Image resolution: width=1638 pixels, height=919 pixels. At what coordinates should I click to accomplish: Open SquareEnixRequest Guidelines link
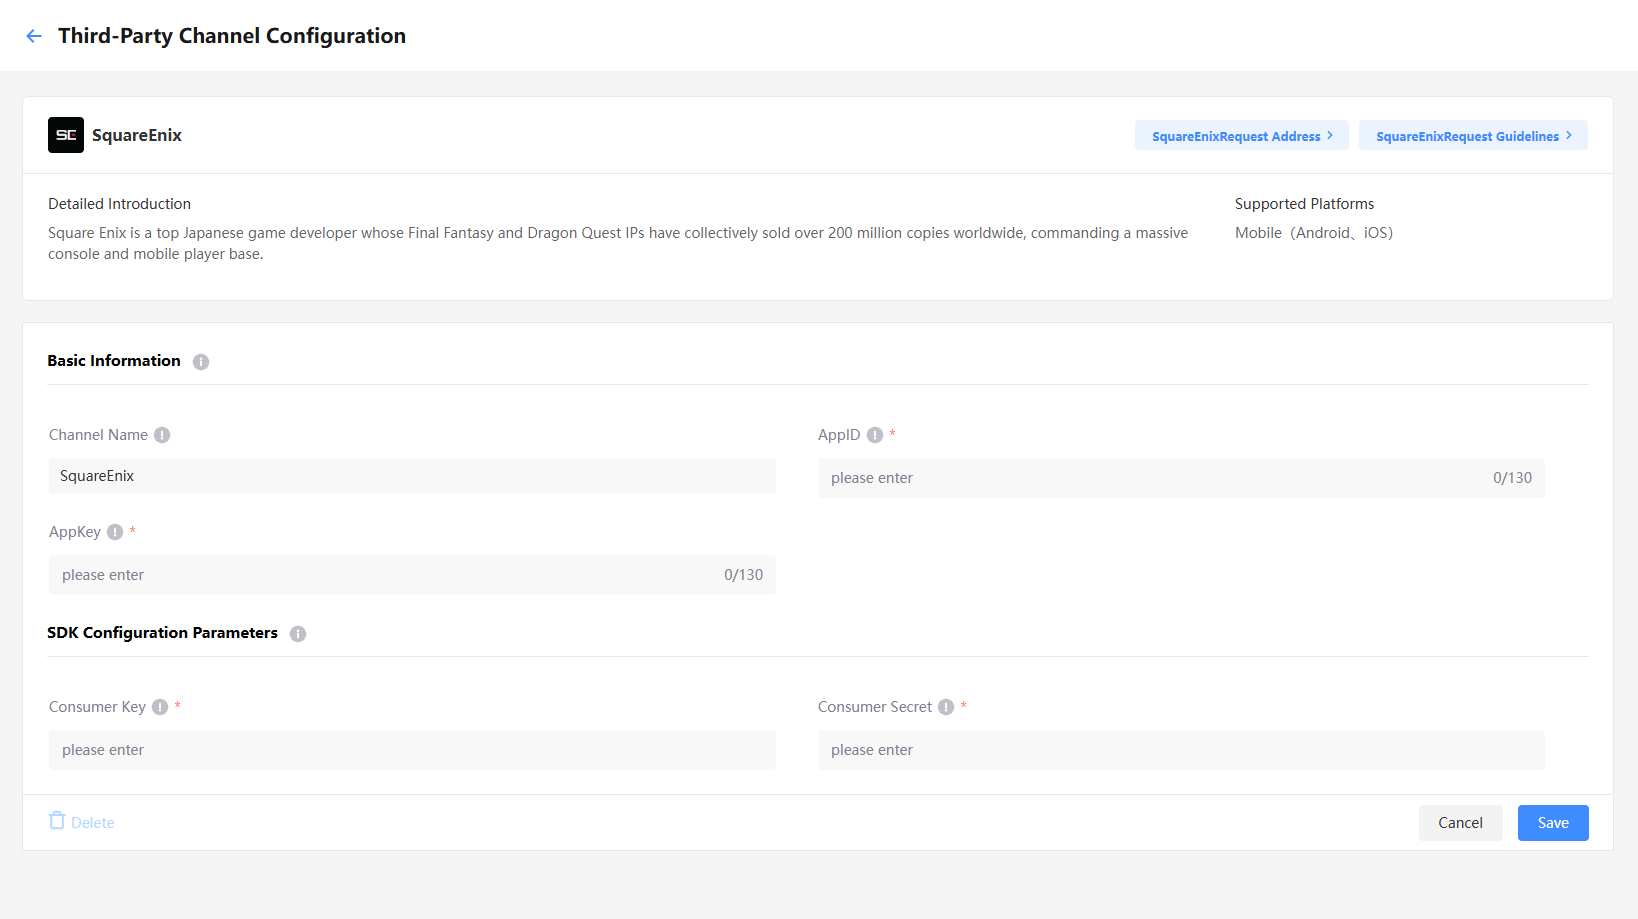[1473, 136]
